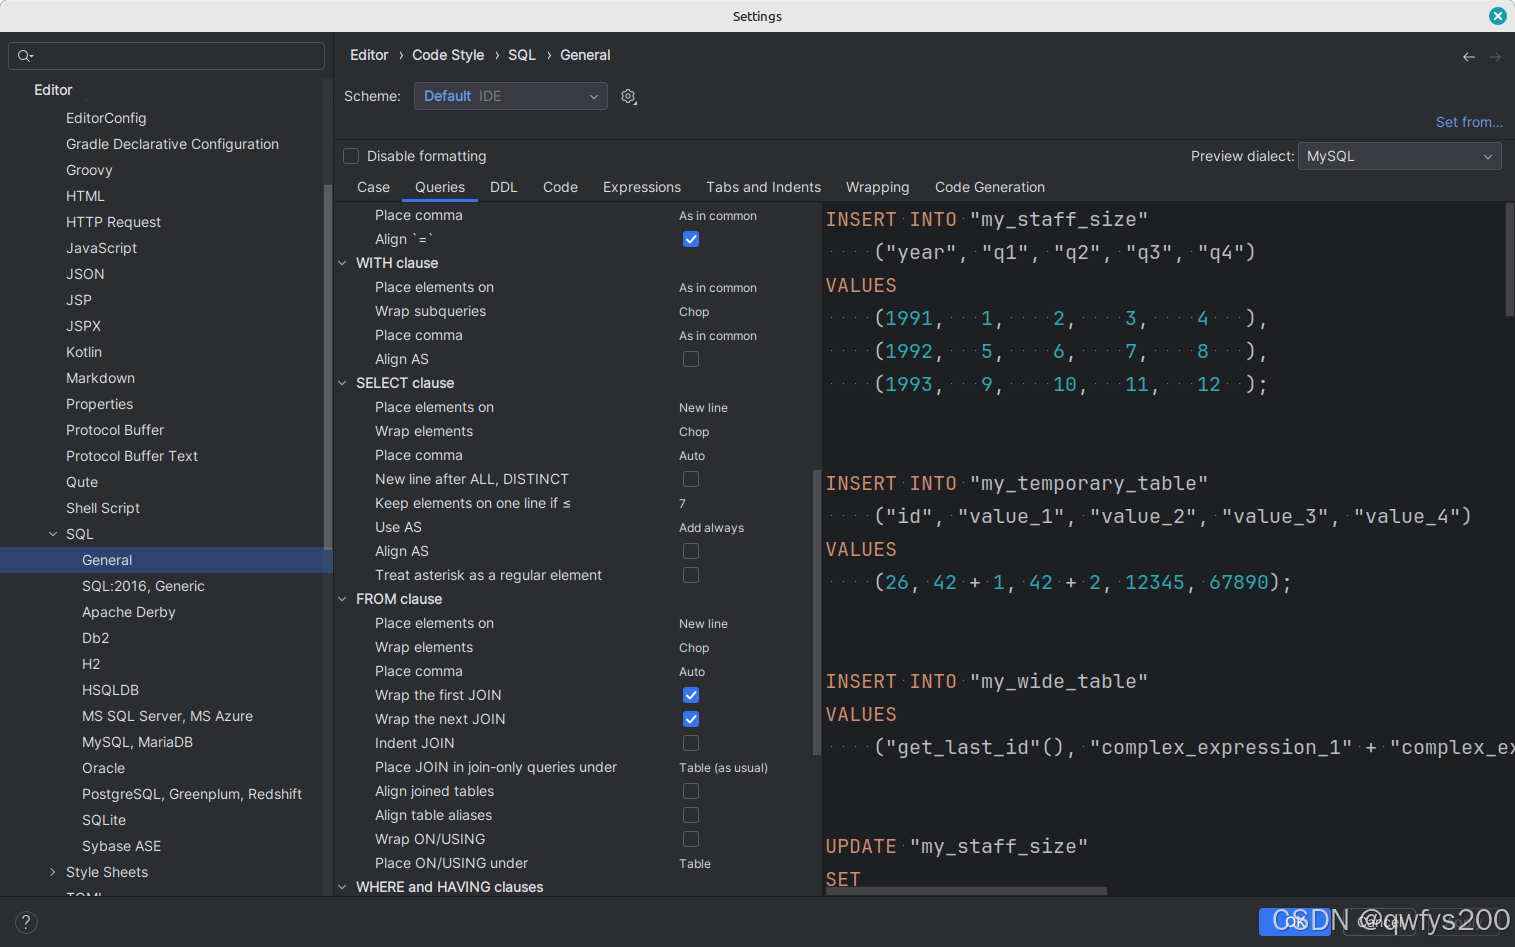Select Sybase ASE dialect
1515x947 pixels.
coord(121,846)
